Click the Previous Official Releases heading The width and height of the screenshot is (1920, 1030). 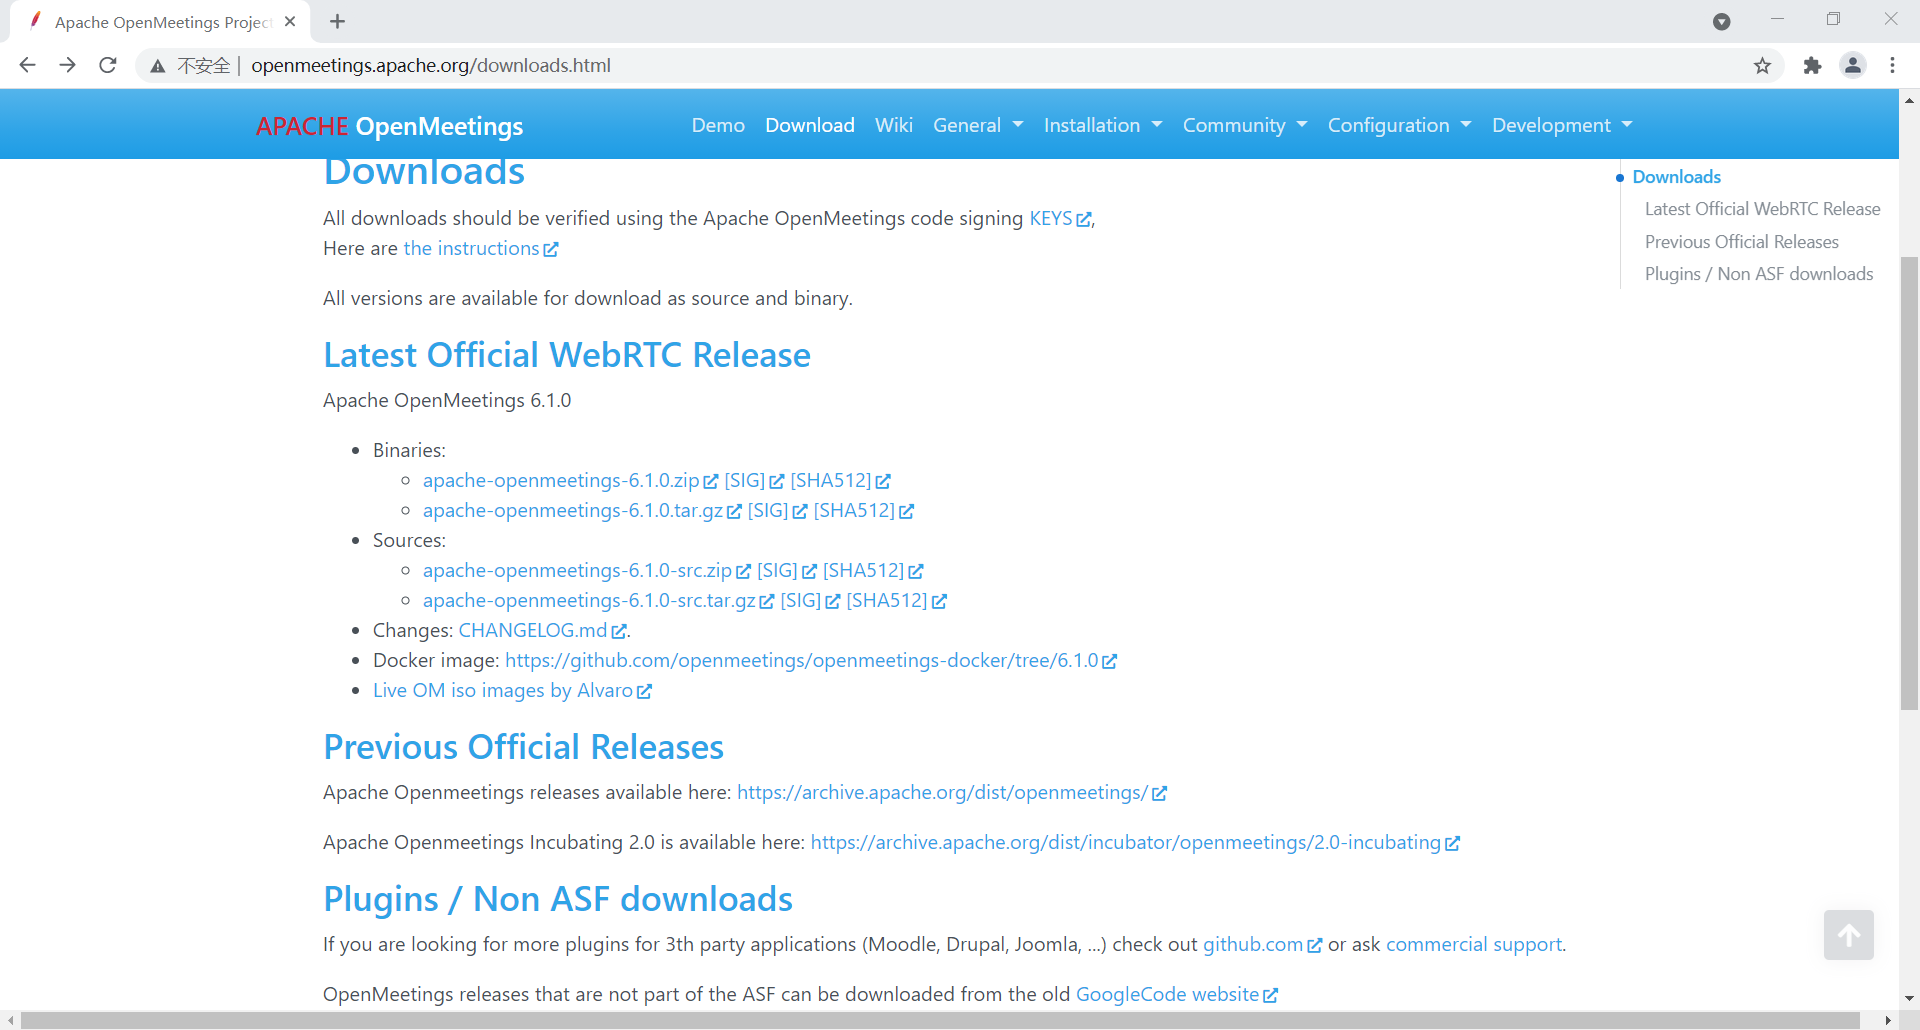[x=523, y=747]
